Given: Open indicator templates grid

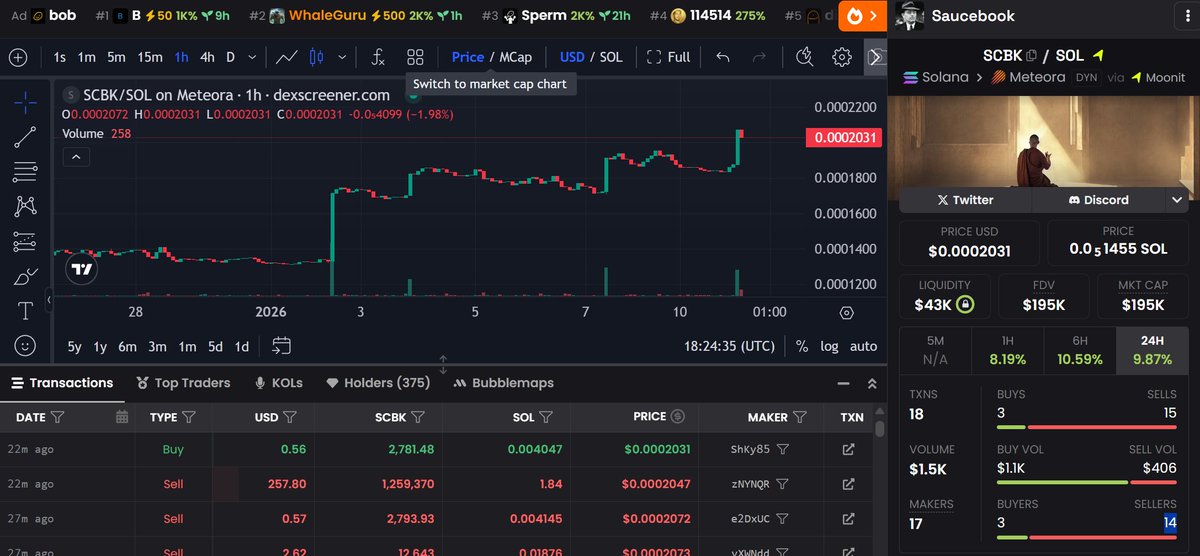Looking at the screenshot, I should (x=415, y=57).
